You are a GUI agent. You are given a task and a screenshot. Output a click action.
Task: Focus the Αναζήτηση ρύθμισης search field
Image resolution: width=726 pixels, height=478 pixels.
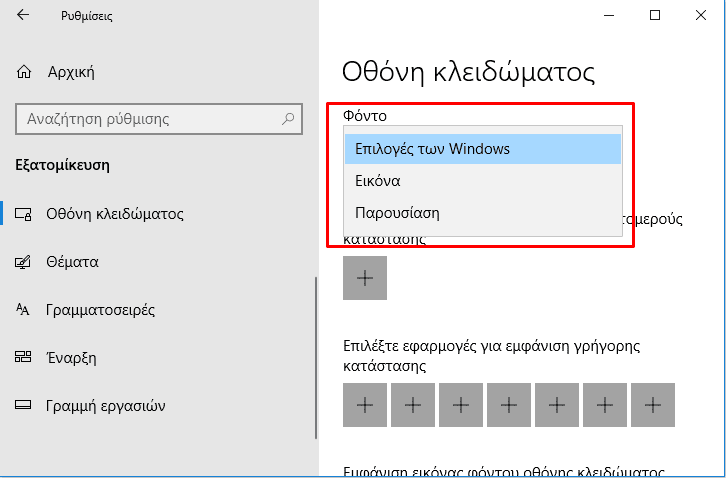(150, 119)
